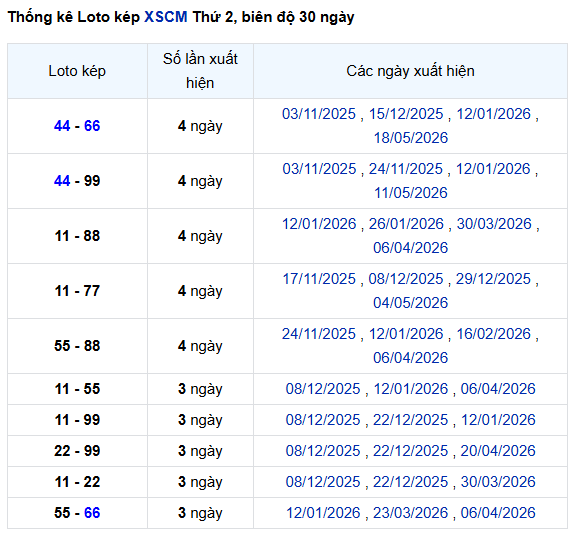Open date 30/03/2026 in the 11 - 22 row

pyautogui.click(x=498, y=482)
